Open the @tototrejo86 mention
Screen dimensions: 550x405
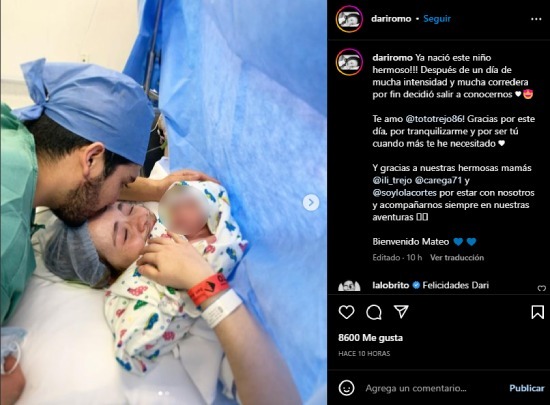tap(435, 119)
